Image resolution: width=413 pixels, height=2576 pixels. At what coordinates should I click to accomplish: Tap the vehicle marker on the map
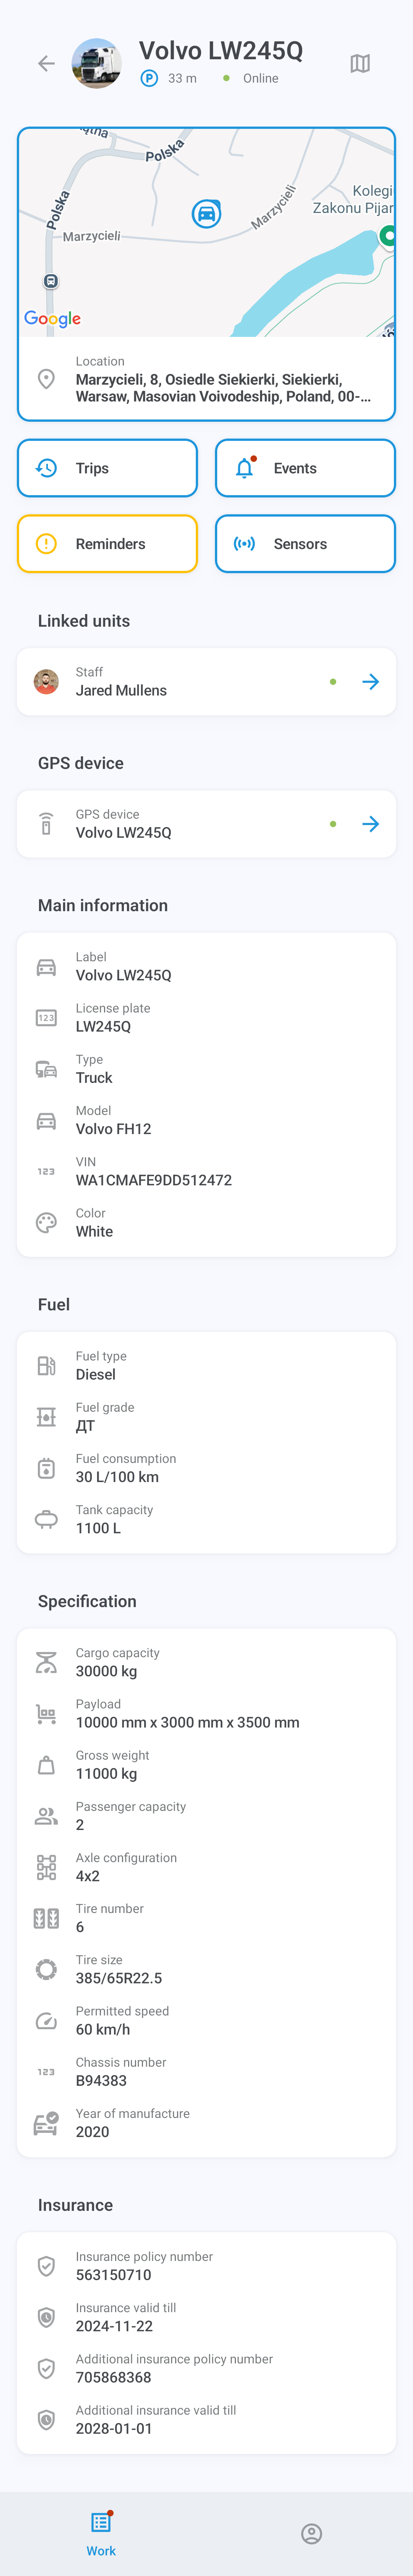click(x=206, y=213)
